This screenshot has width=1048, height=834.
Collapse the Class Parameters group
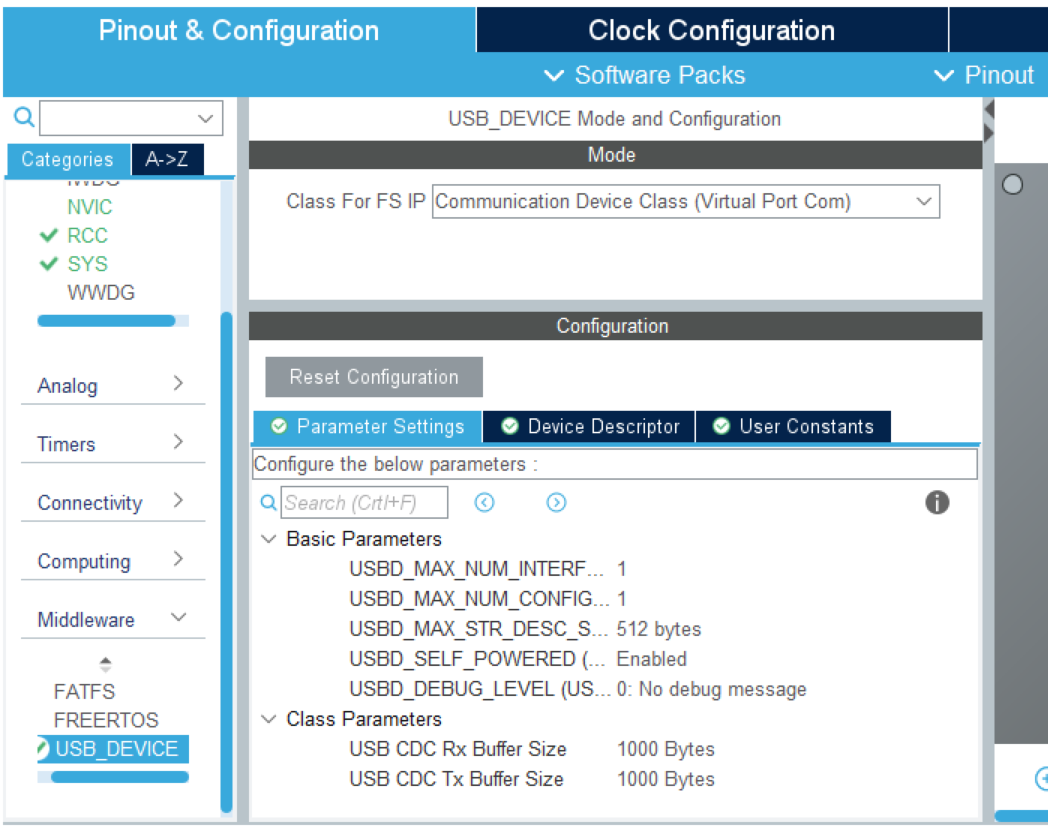(268, 719)
